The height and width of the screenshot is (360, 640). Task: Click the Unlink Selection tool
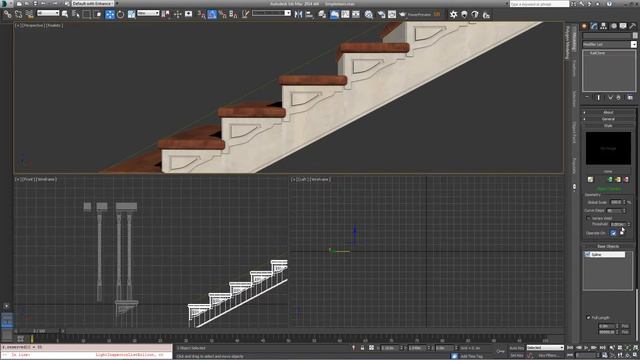coord(19,14)
